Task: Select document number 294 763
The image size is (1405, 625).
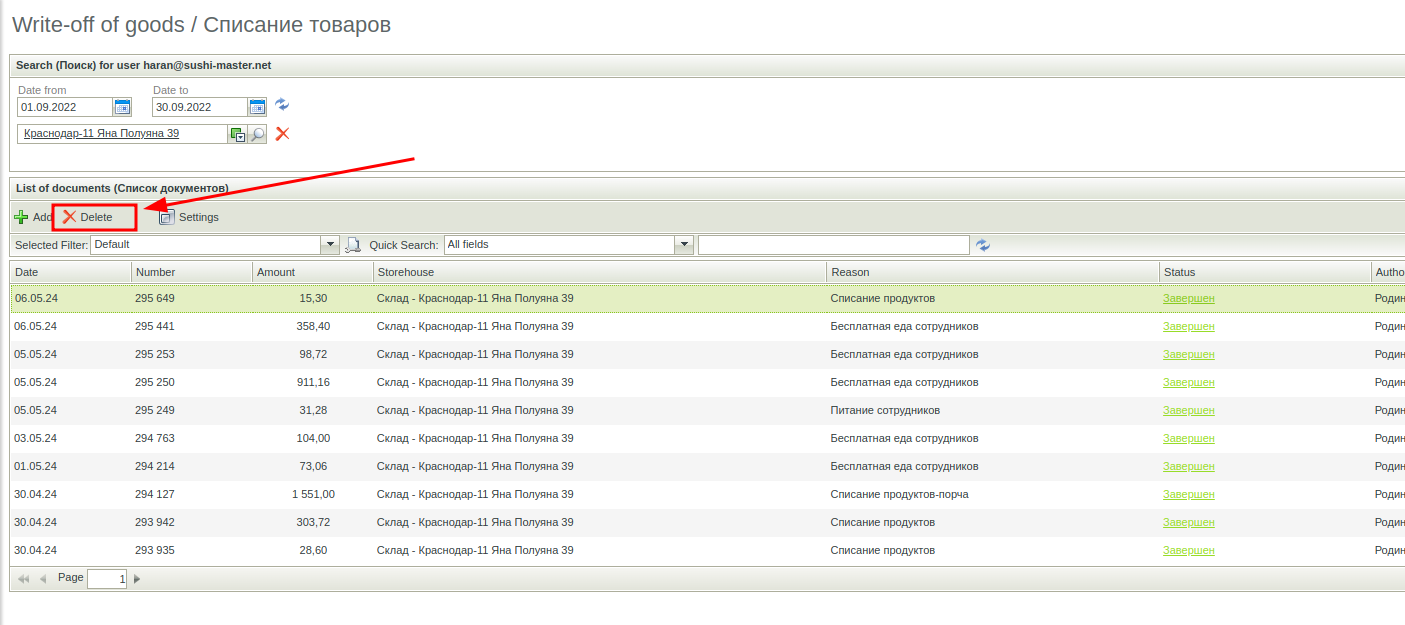Action: pos(155,438)
